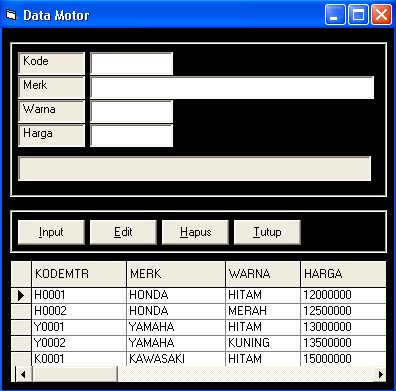Select the 13500000 price cell

coord(343,343)
